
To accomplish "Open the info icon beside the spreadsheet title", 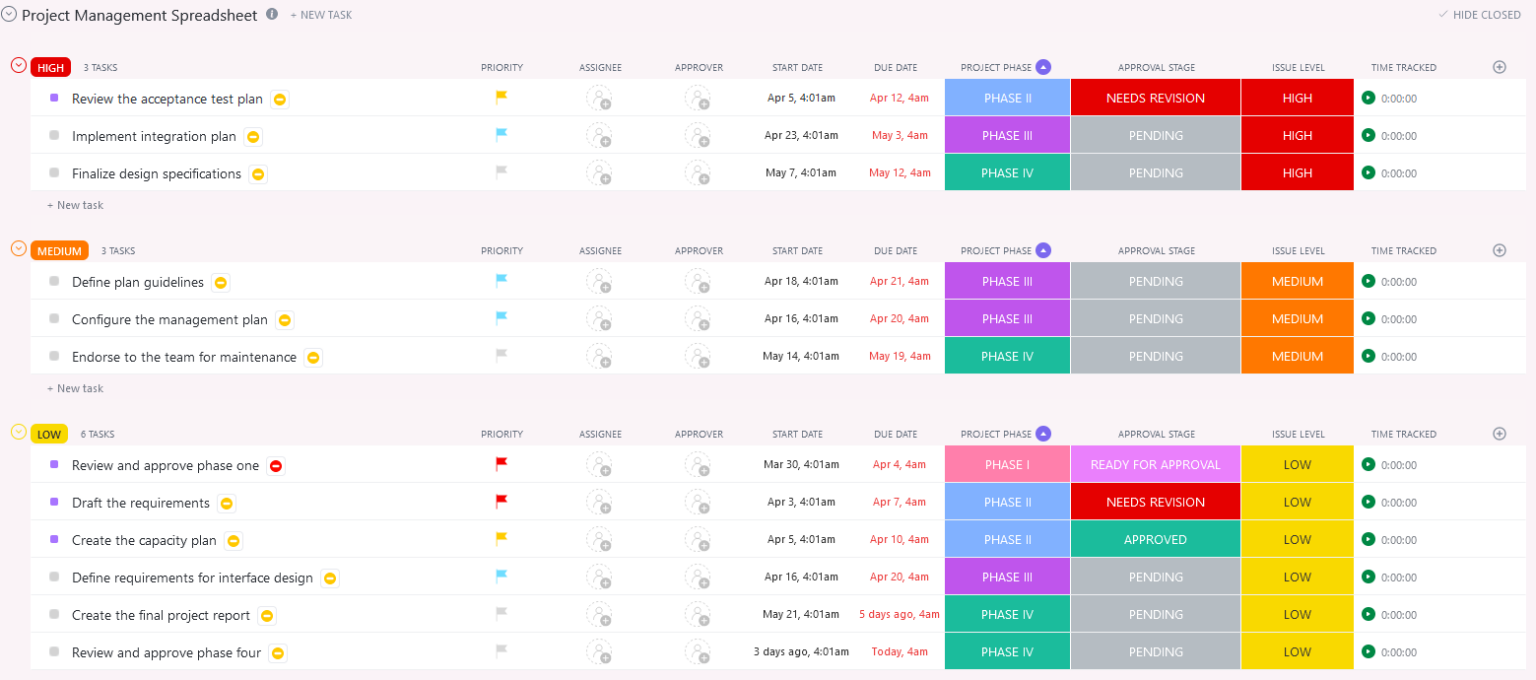I will tap(270, 14).
